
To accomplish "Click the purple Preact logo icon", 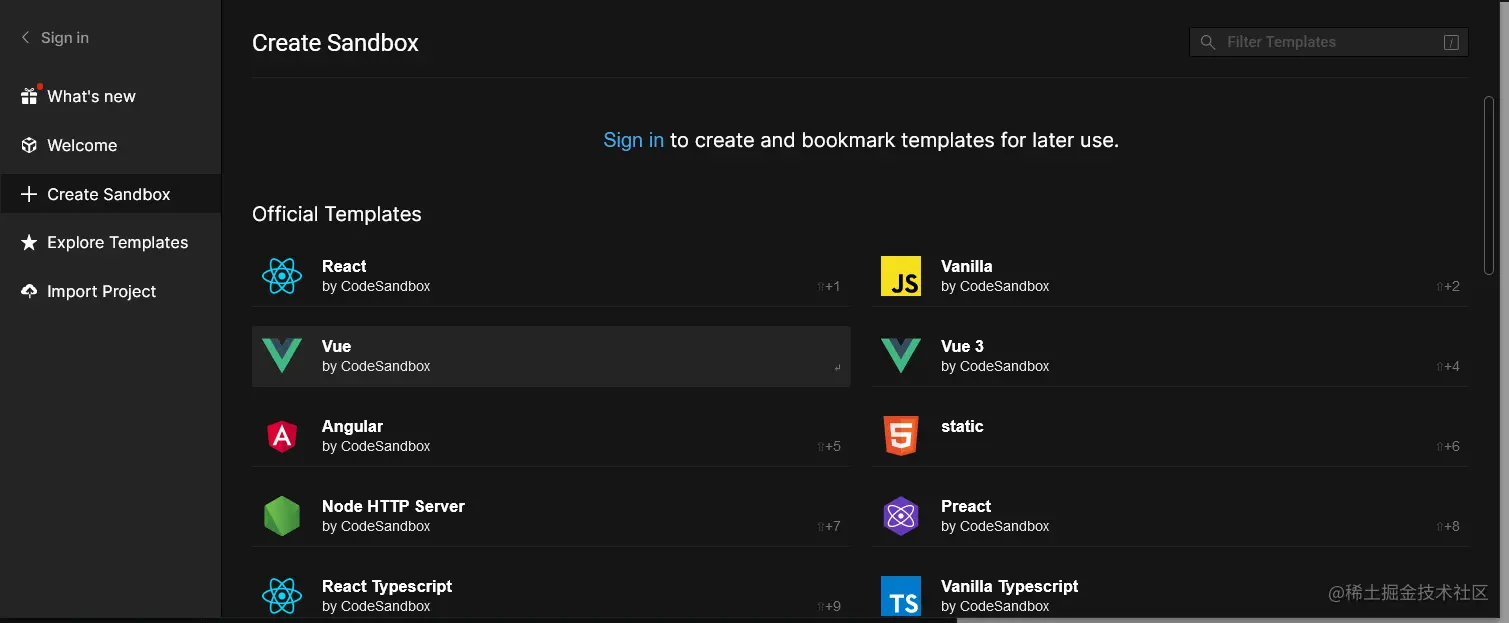I will coord(900,516).
